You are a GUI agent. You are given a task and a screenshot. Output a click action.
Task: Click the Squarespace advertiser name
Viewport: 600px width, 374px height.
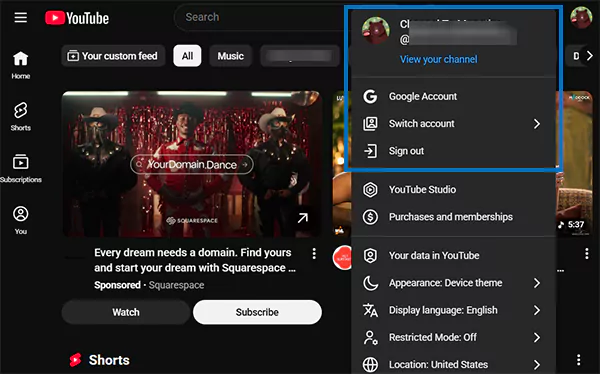(x=176, y=285)
